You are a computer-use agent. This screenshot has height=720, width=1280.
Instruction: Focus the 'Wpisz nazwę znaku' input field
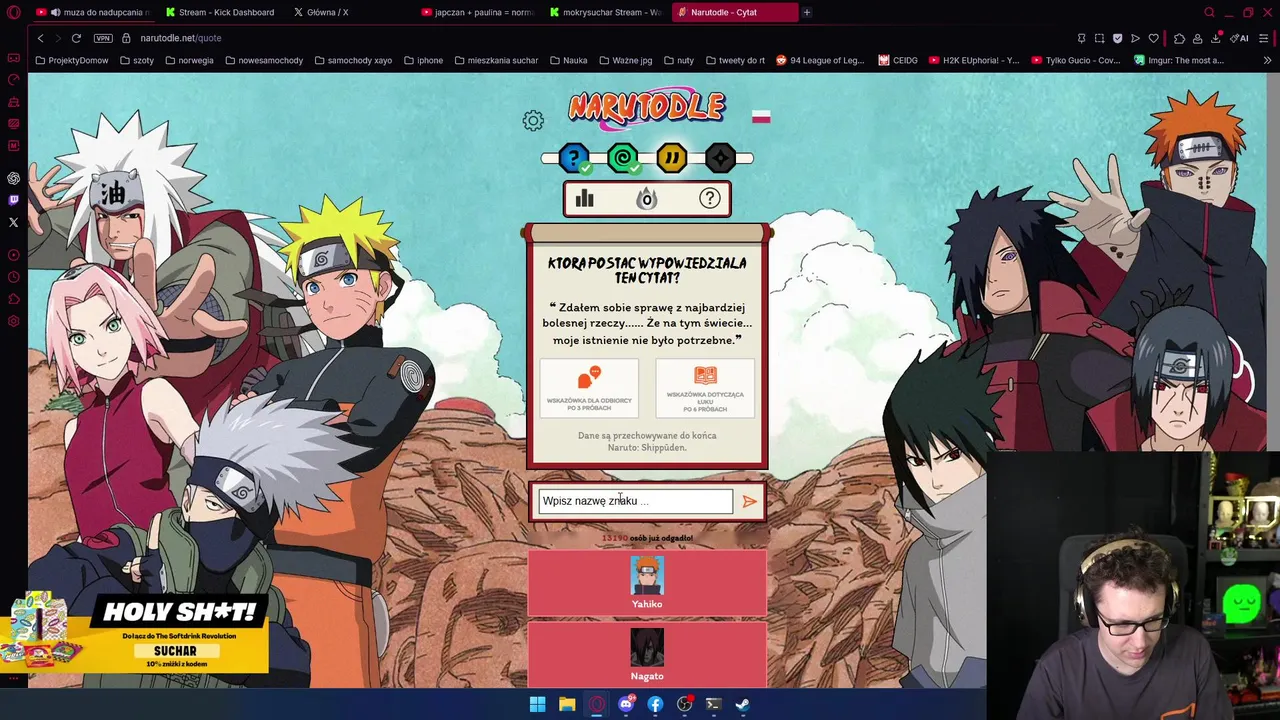pos(636,501)
